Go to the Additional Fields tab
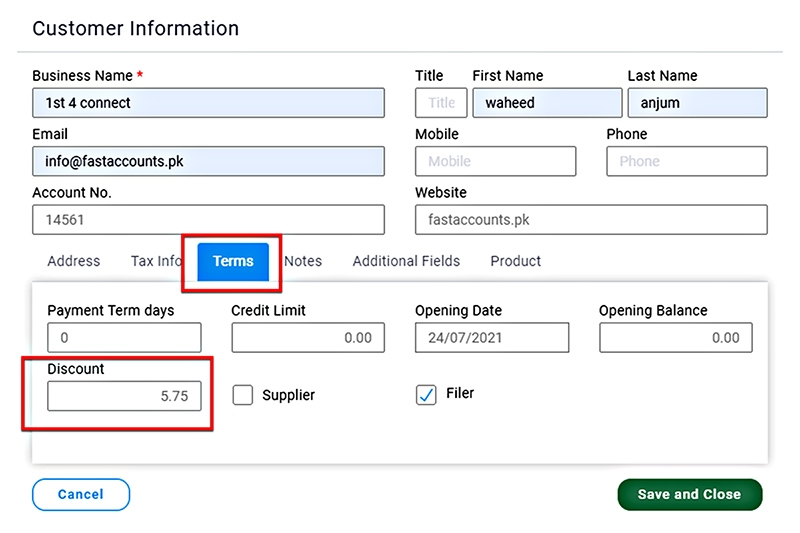The height and width of the screenshot is (533, 800). [406, 261]
